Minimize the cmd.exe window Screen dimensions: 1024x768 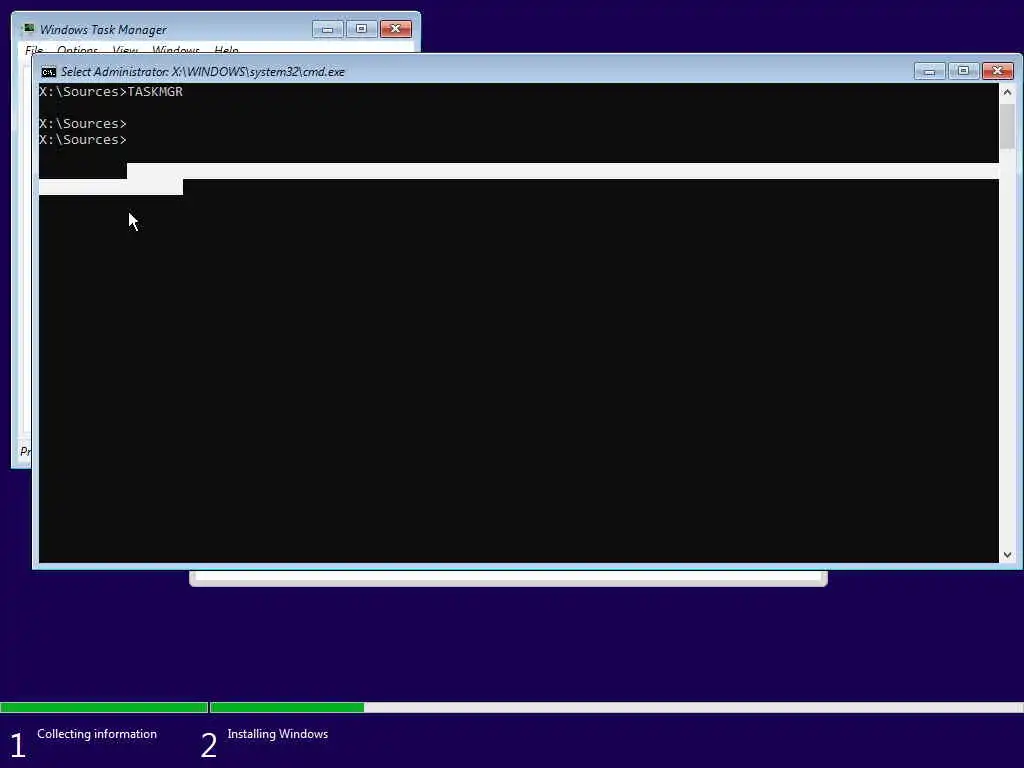pyautogui.click(x=929, y=71)
